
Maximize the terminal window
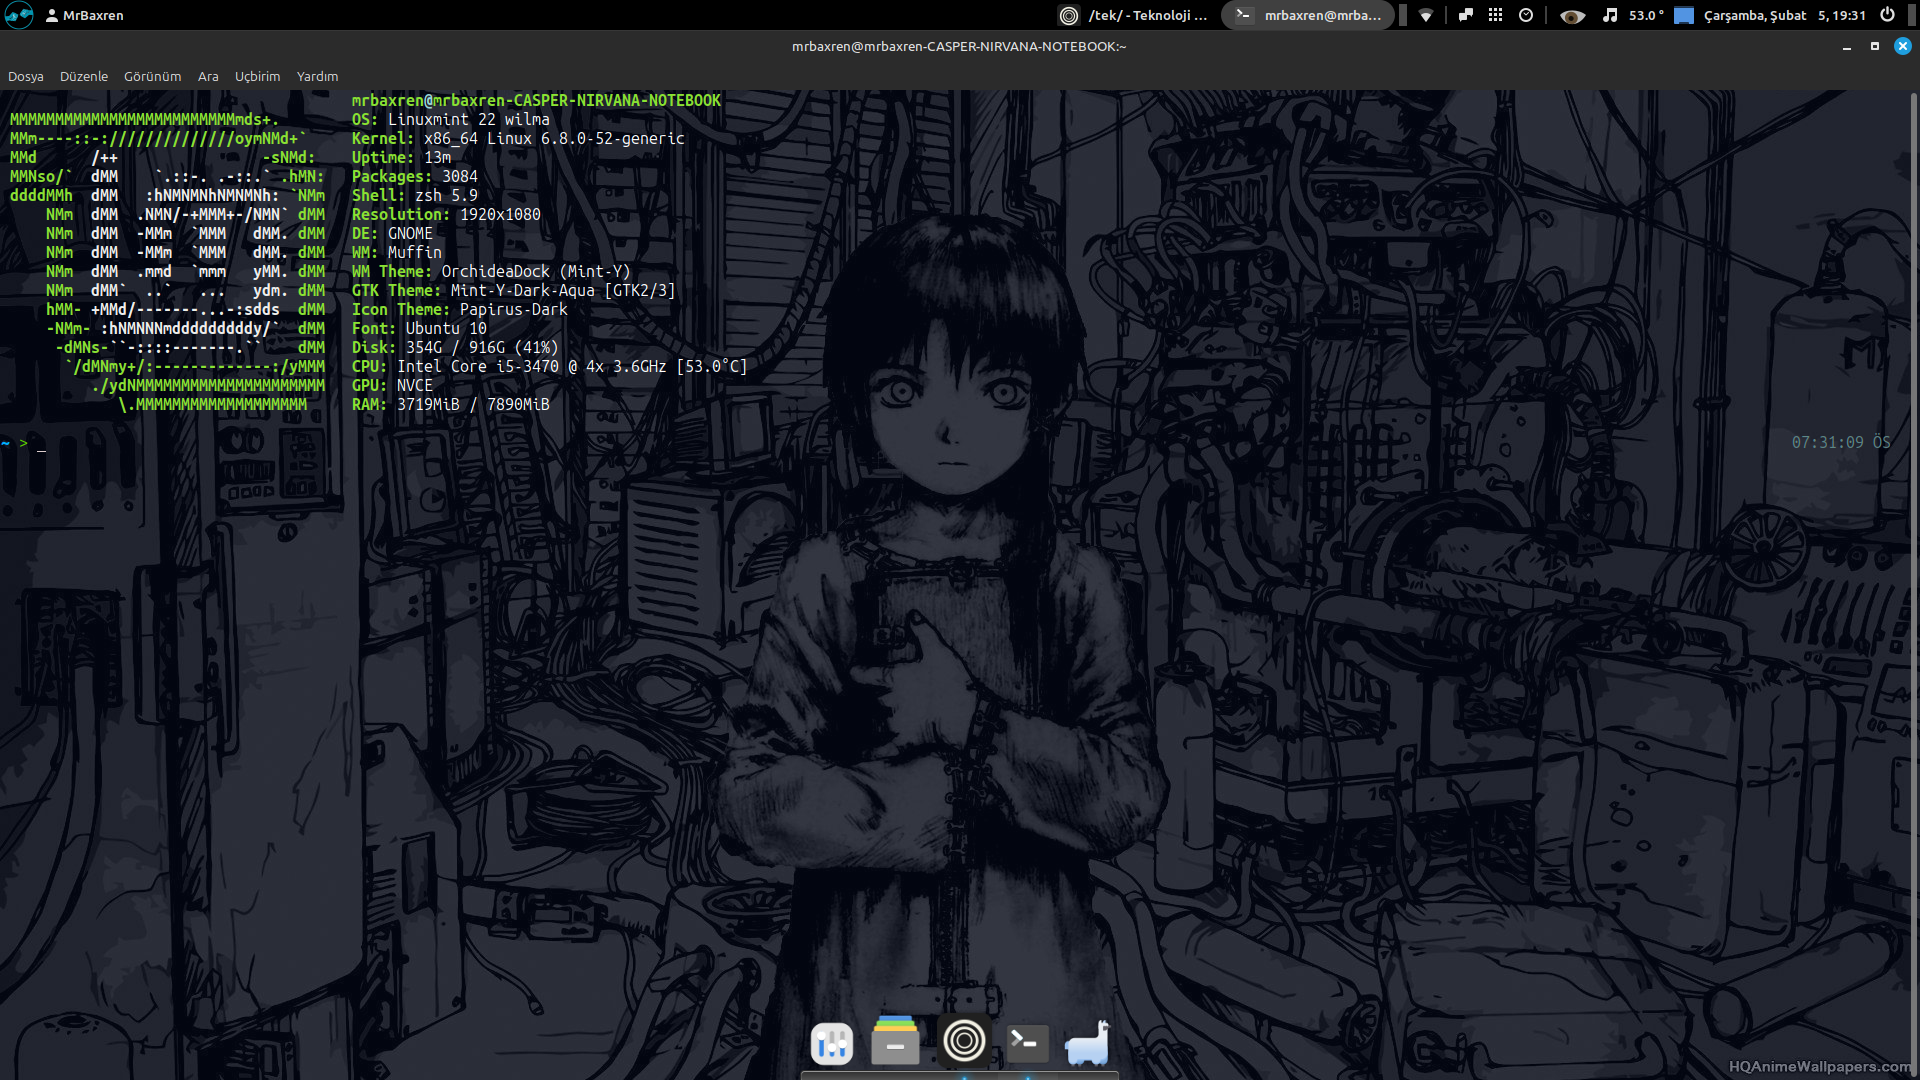click(x=1875, y=46)
